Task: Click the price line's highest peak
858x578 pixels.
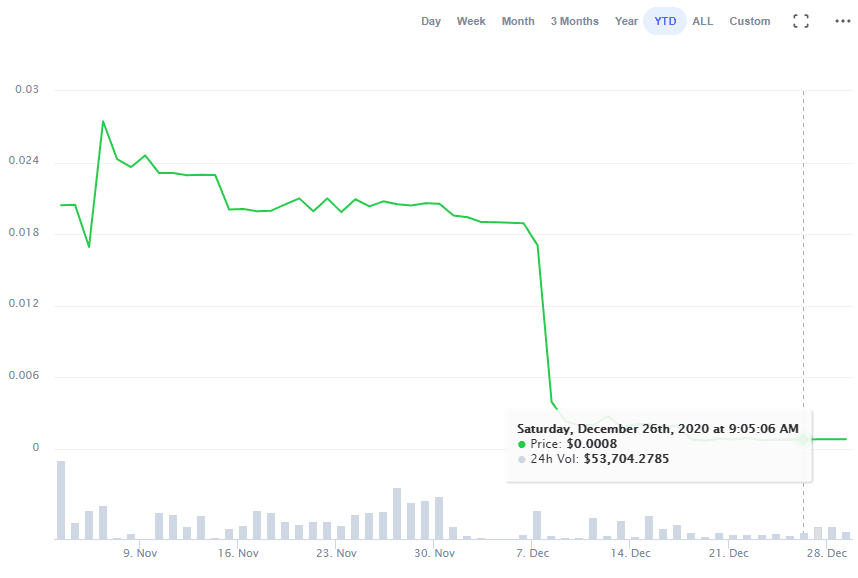Action: (103, 122)
